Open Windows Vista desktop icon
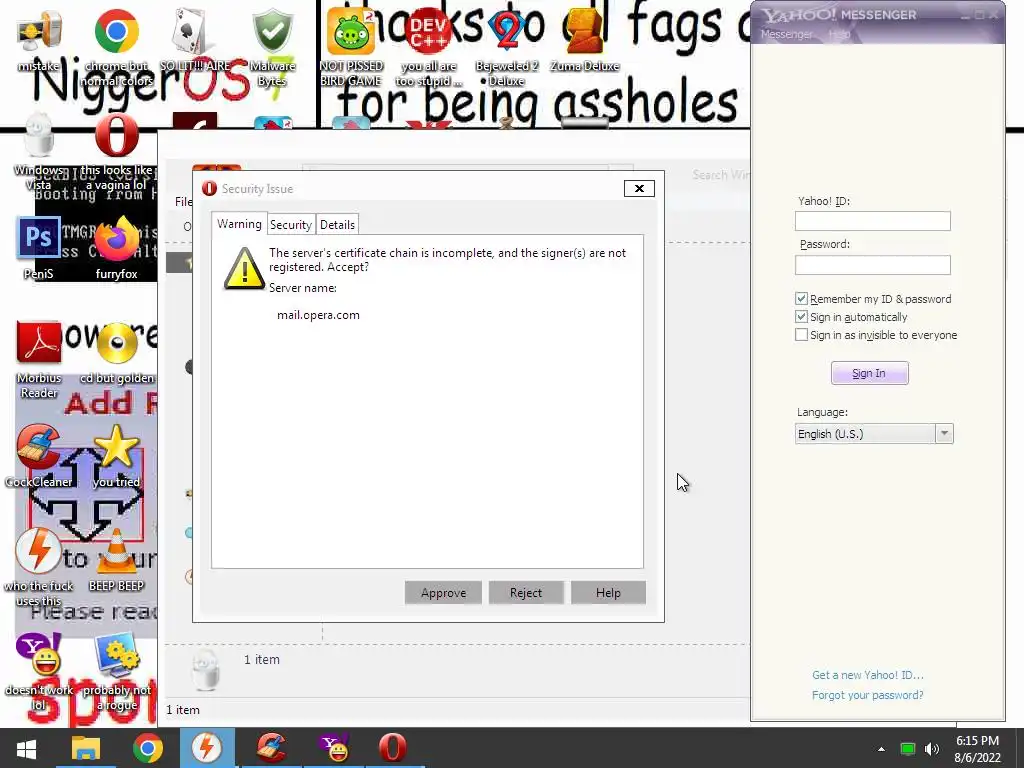The width and height of the screenshot is (1024, 768). [x=39, y=150]
